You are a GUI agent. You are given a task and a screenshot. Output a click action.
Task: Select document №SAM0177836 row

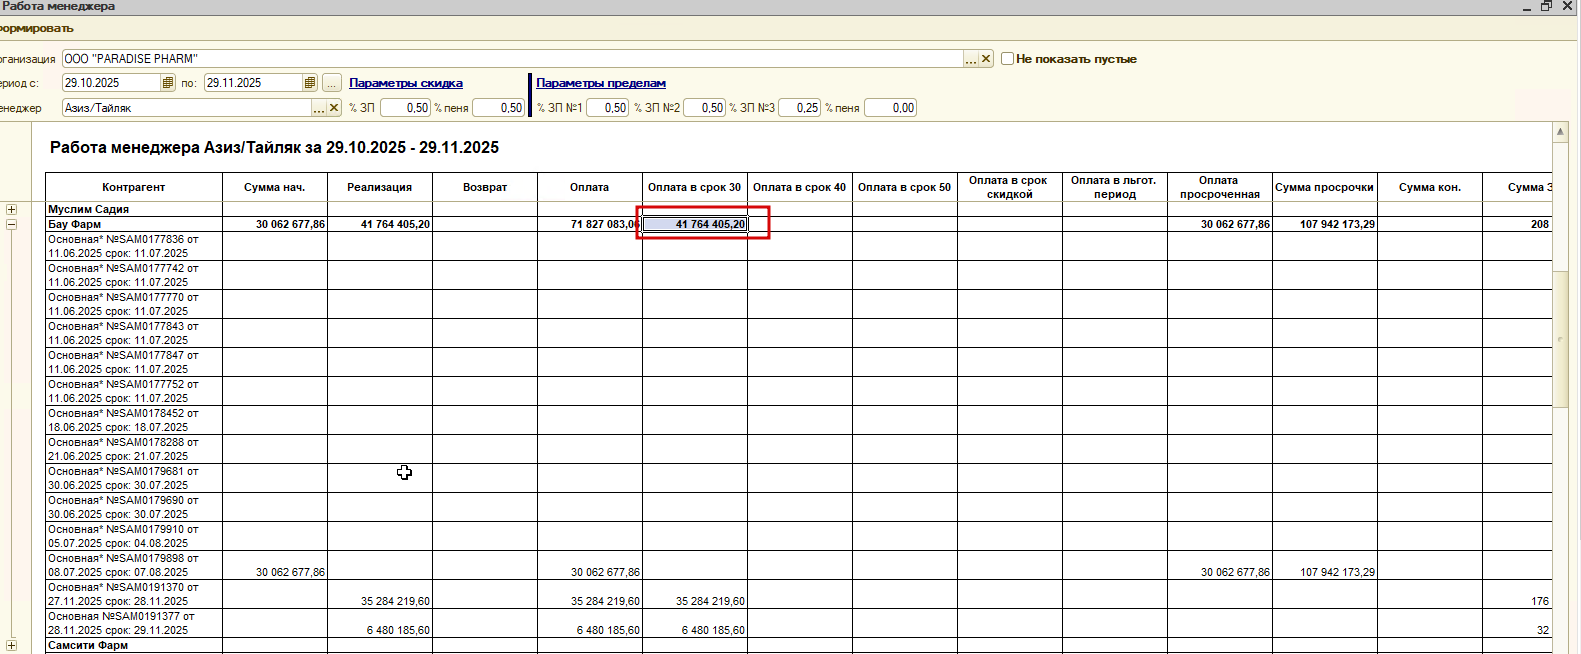pos(134,247)
